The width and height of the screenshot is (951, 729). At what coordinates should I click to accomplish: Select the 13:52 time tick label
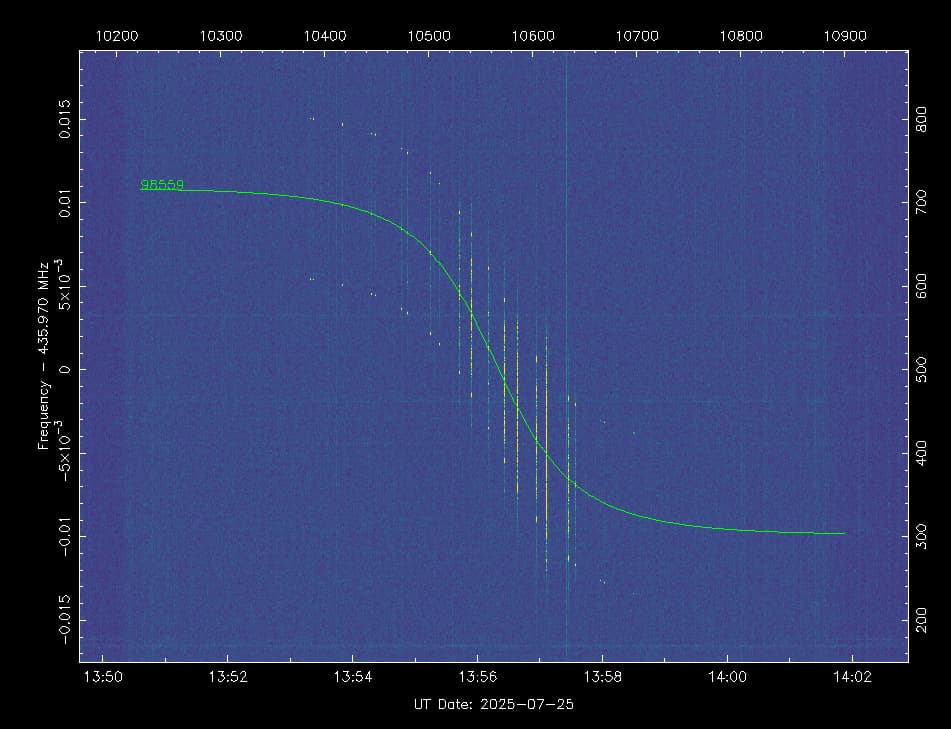pyautogui.click(x=228, y=677)
